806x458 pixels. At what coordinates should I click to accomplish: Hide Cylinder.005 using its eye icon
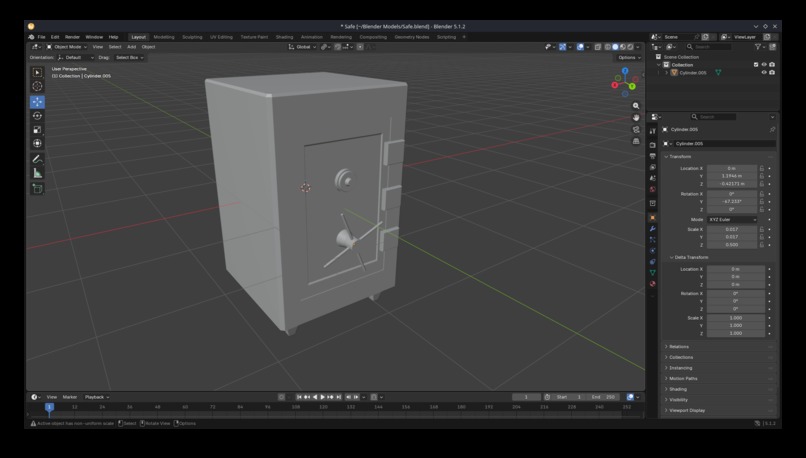(764, 72)
